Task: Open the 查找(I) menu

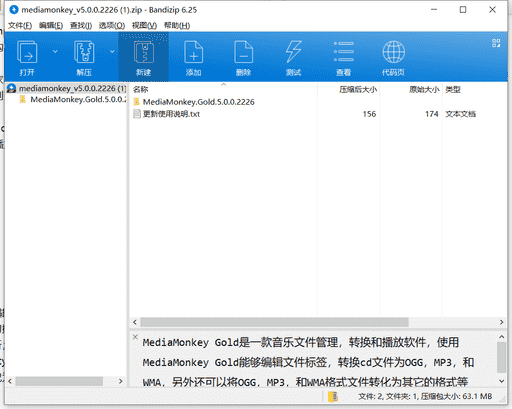Action: click(x=81, y=25)
